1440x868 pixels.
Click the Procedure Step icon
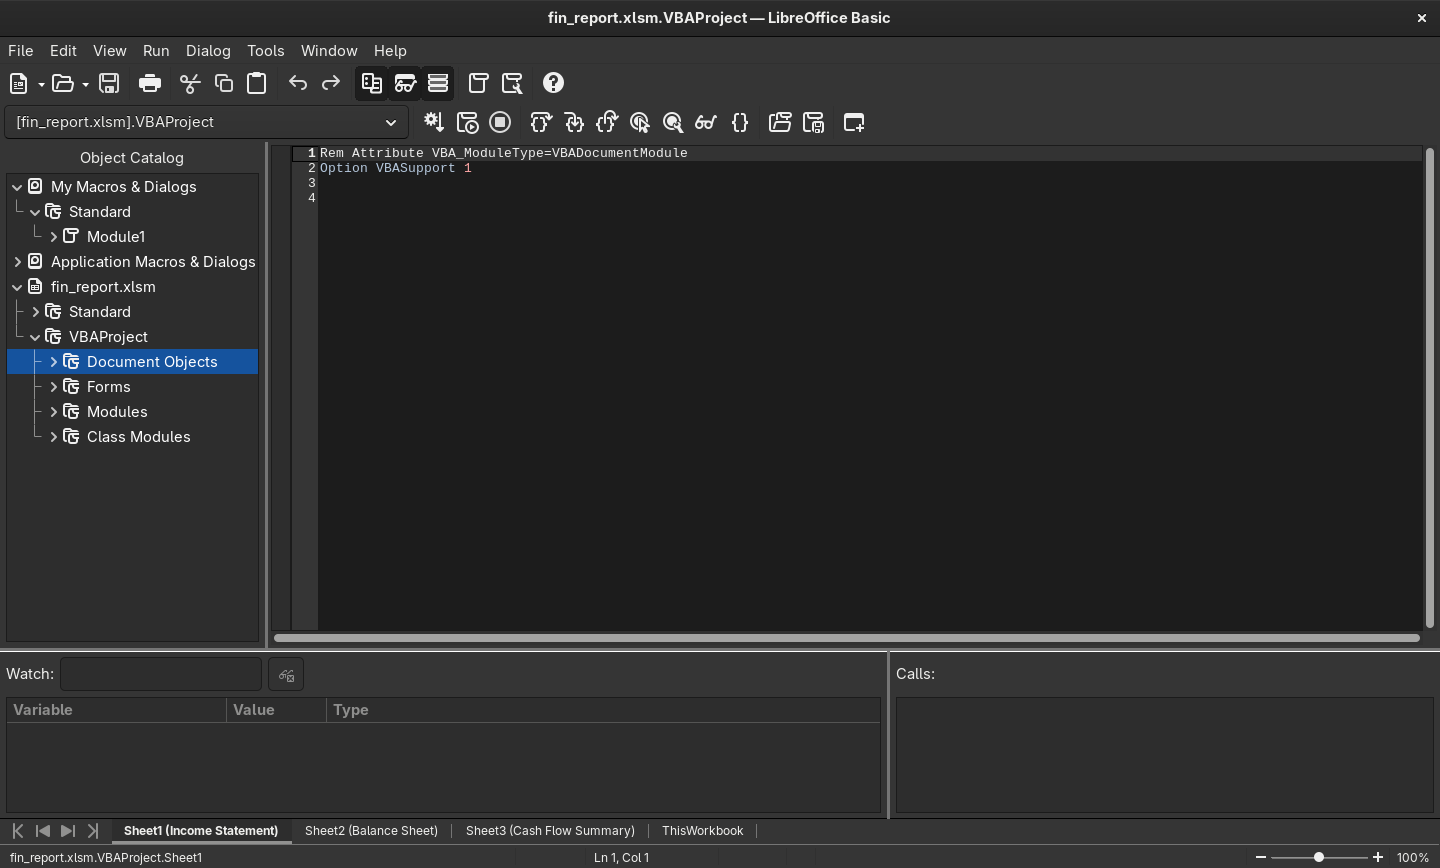click(x=541, y=122)
